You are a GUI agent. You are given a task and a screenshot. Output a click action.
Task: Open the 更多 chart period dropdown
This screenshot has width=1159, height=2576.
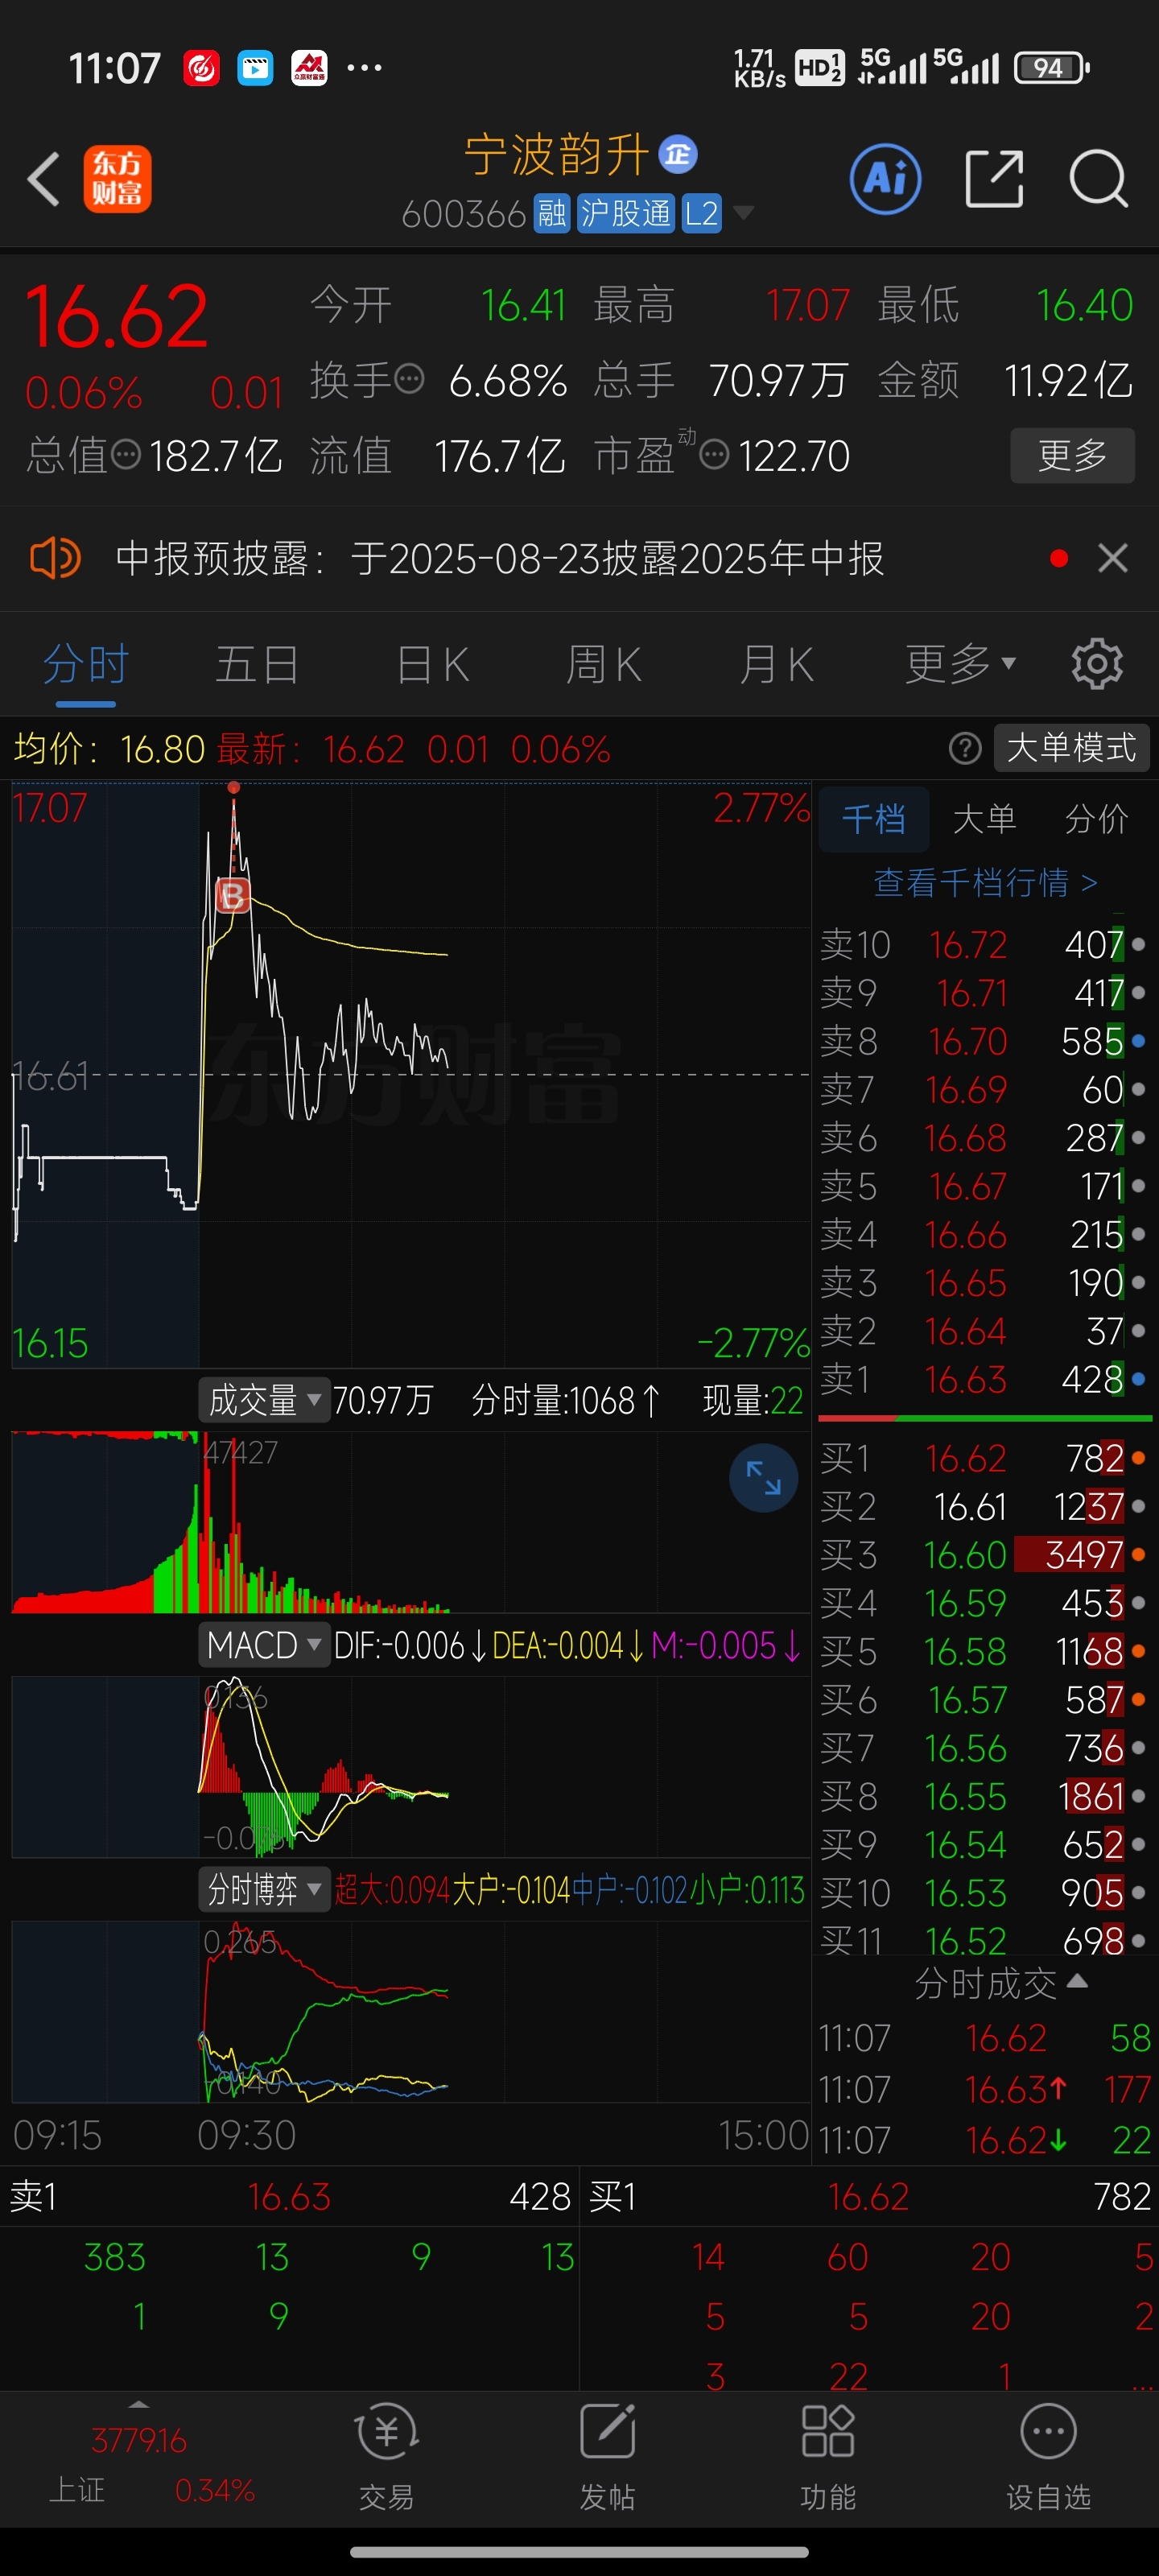(960, 664)
